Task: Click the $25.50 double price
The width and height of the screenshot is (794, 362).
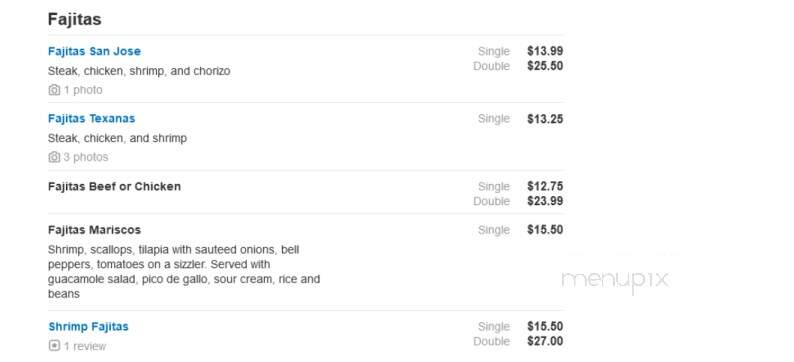Action: click(x=545, y=66)
